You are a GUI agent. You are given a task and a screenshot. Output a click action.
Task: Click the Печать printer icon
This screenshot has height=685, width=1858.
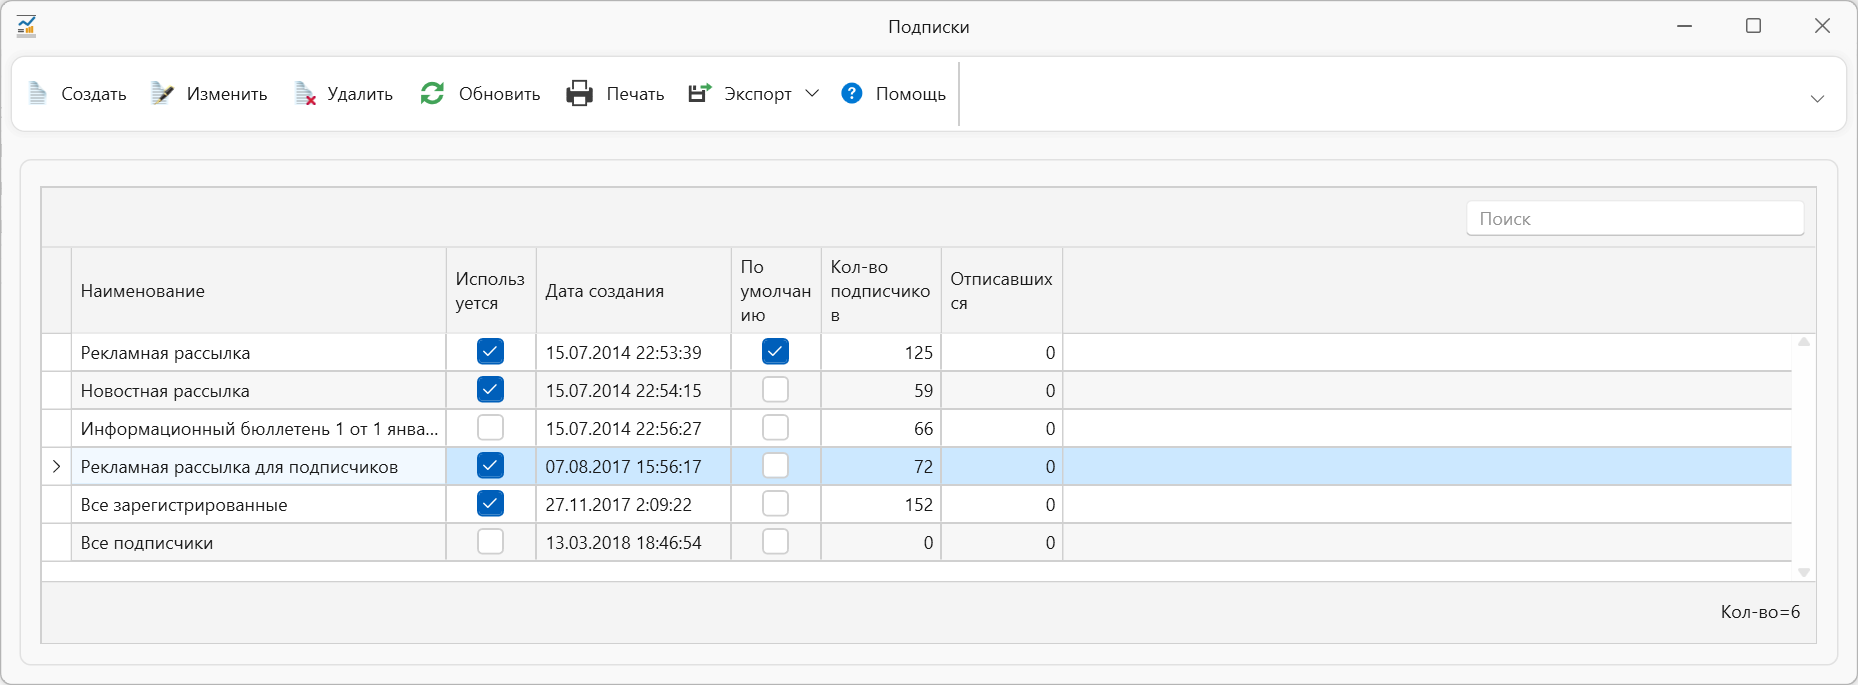[580, 94]
